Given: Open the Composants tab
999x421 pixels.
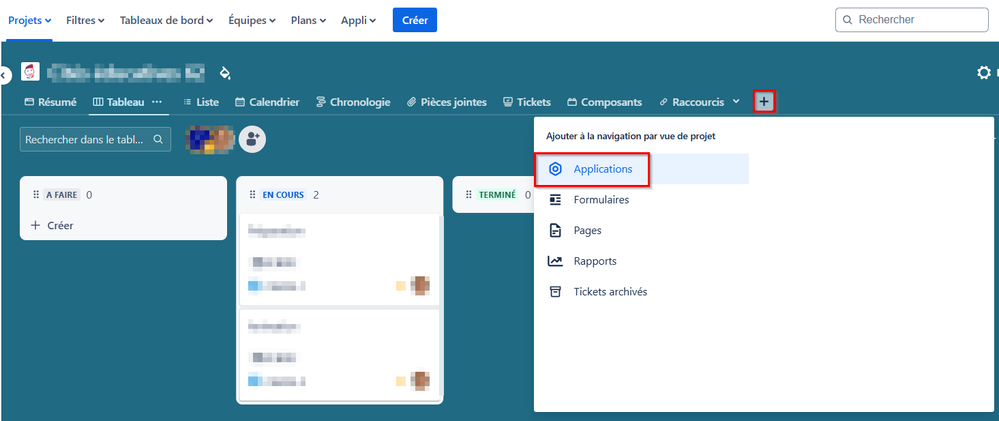Looking at the screenshot, I should coord(605,102).
